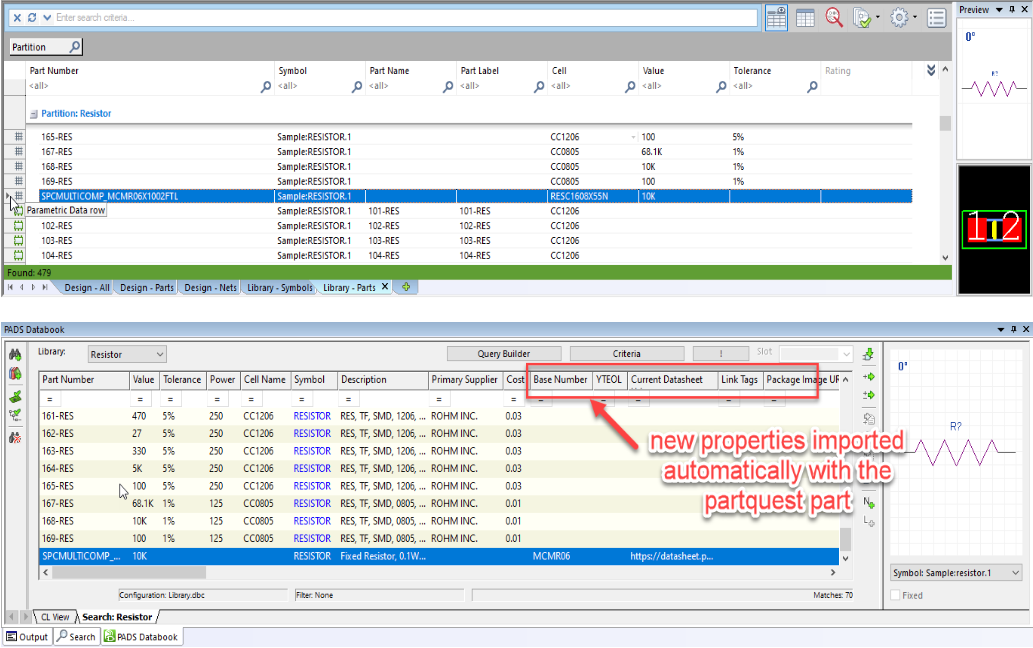The width and height of the screenshot is (1033, 648).
Task: Select the find-with-plus binoculars icon in Databook sidebar
Action: pyautogui.click(x=15, y=352)
